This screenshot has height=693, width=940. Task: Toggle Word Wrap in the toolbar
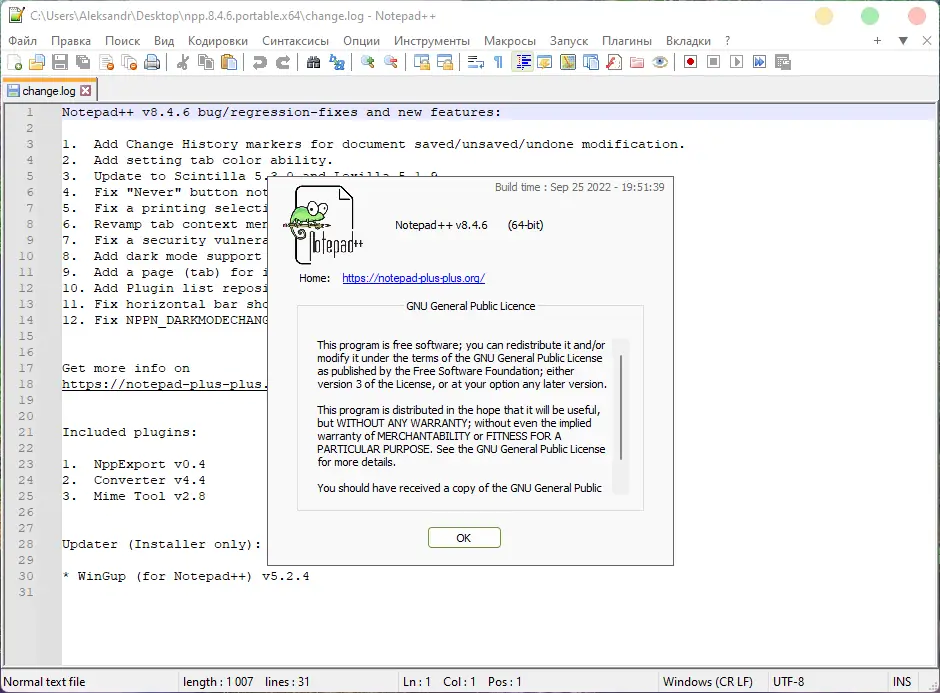(475, 62)
